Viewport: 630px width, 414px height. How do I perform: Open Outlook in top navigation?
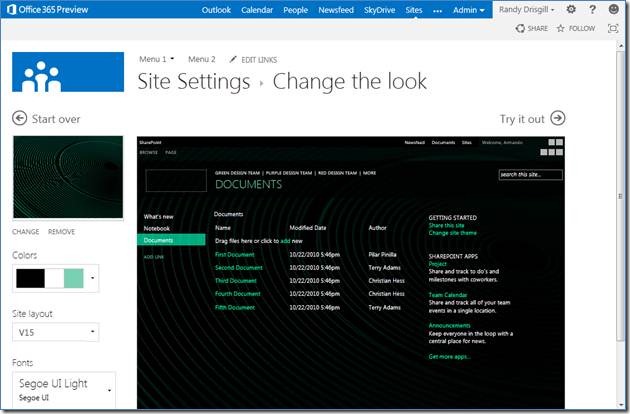click(x=216, y=10)
